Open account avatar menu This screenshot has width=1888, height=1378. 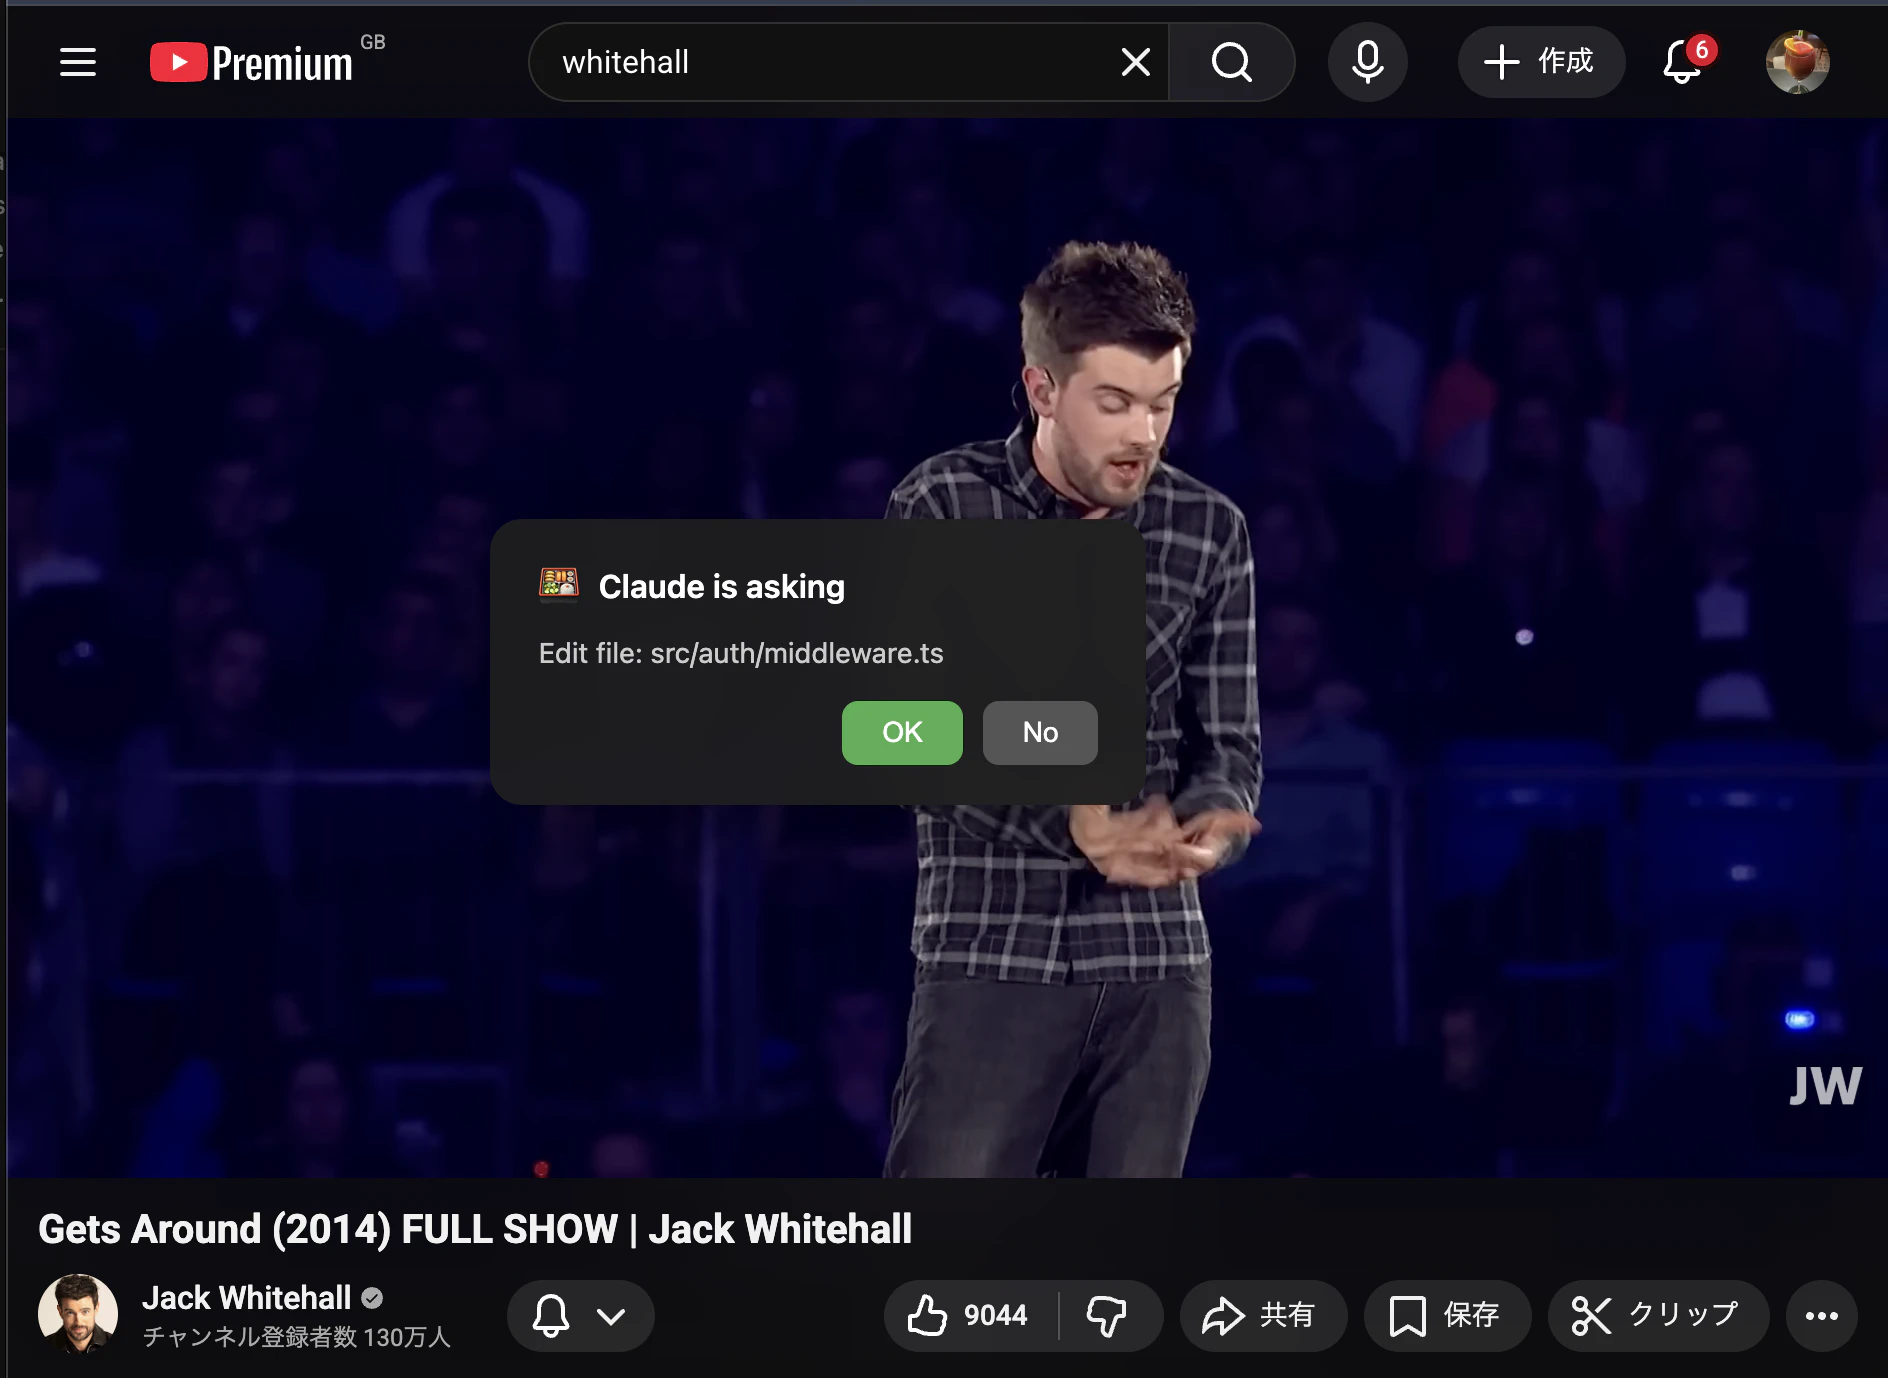[1798, 62]
